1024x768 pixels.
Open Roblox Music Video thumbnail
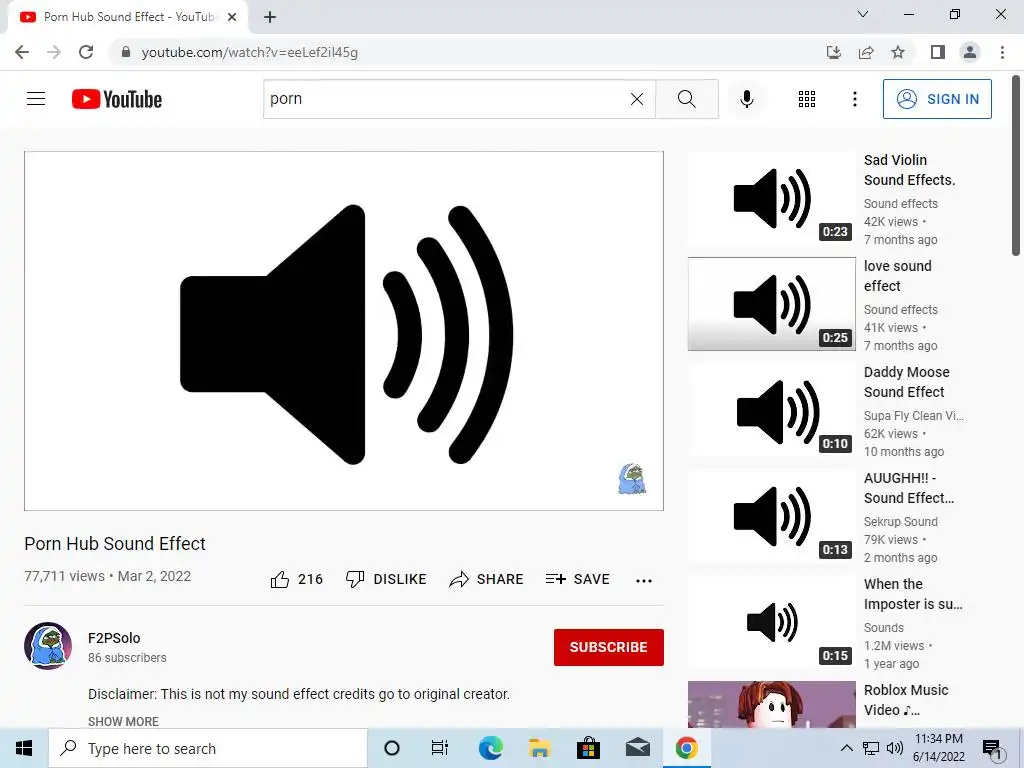[772, 705]
